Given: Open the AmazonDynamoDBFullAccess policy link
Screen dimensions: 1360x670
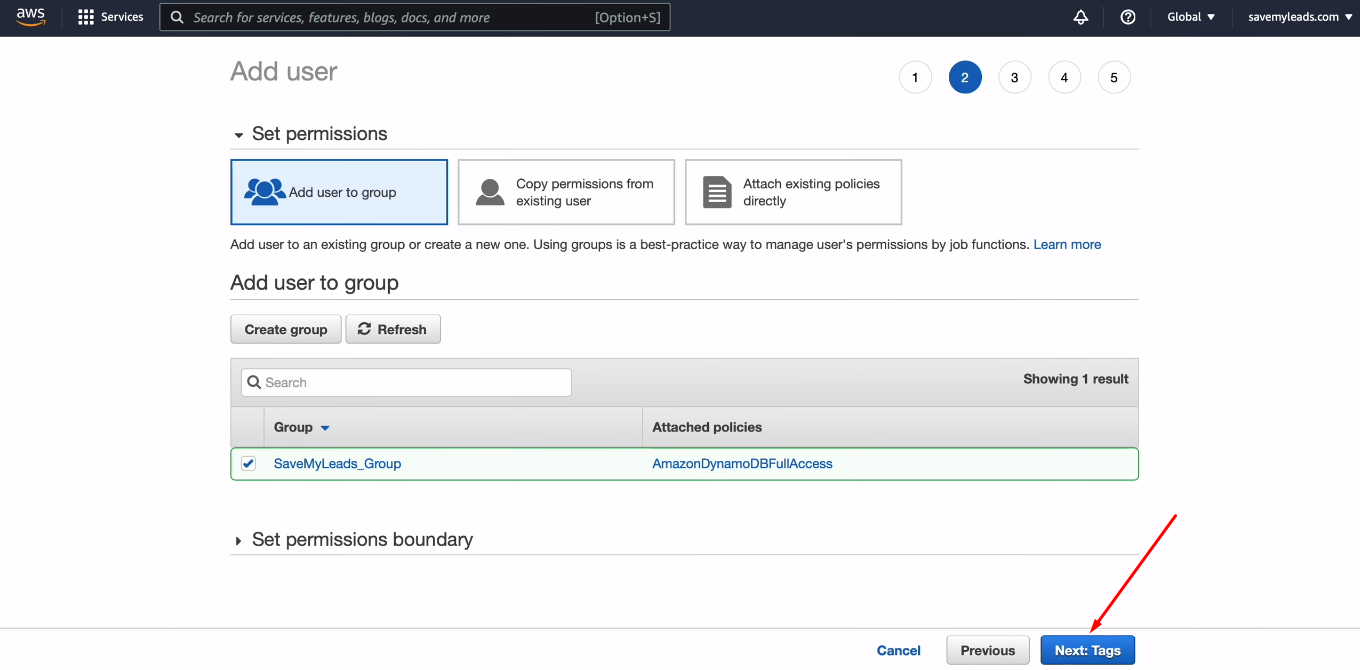Looking at the screenshot, I should (742, 464).
